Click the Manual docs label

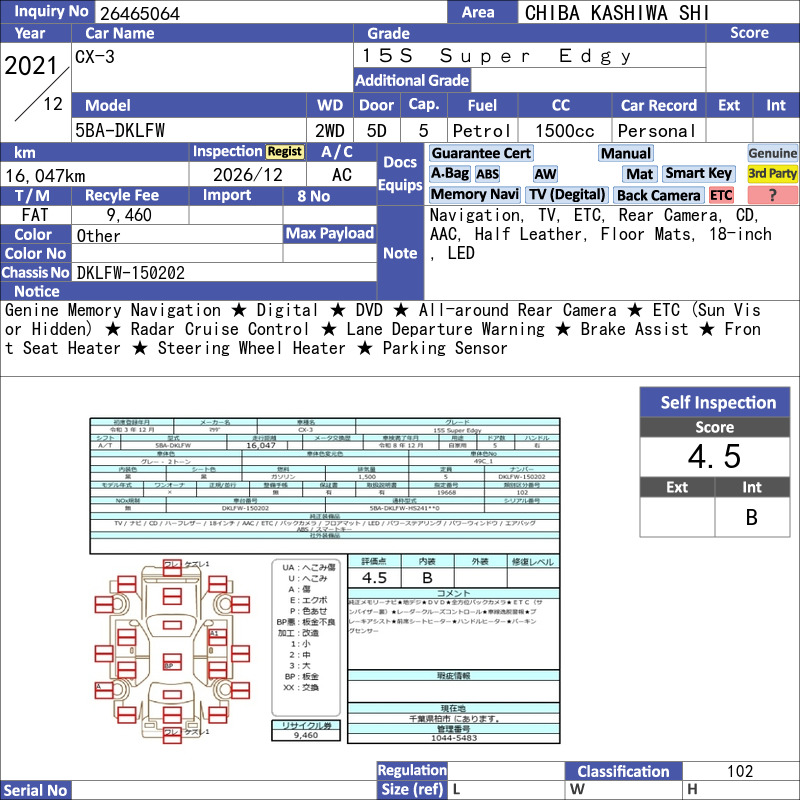pyautogui.click(x=626, y=153)
